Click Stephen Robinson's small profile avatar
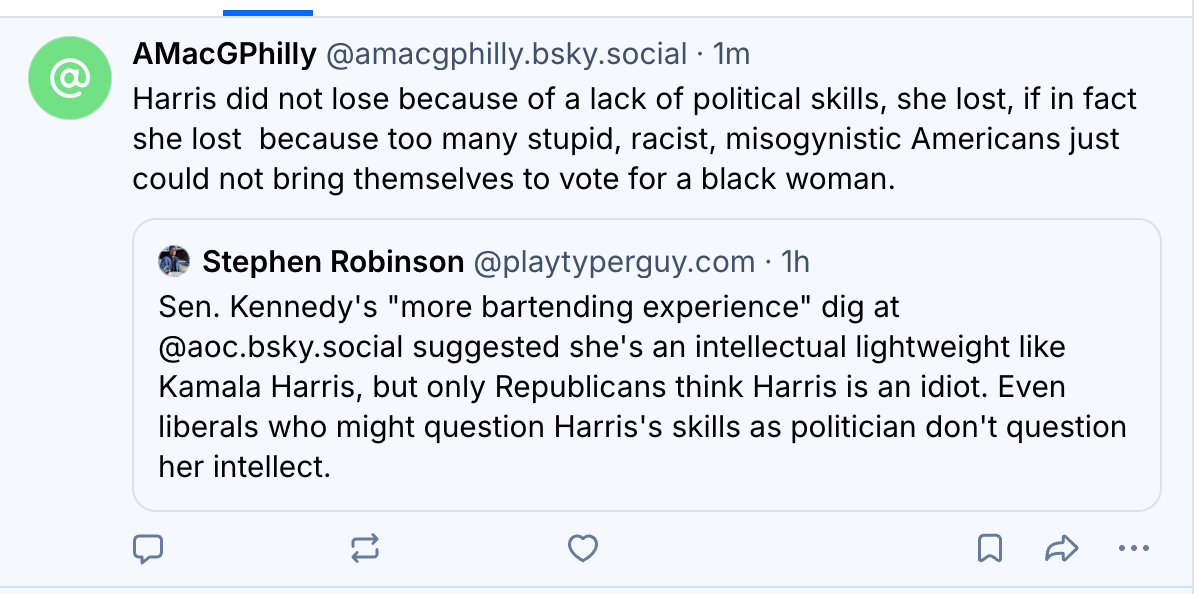Image resolution: width=1194 pixels, height=594 pixels. coord(174,262)
